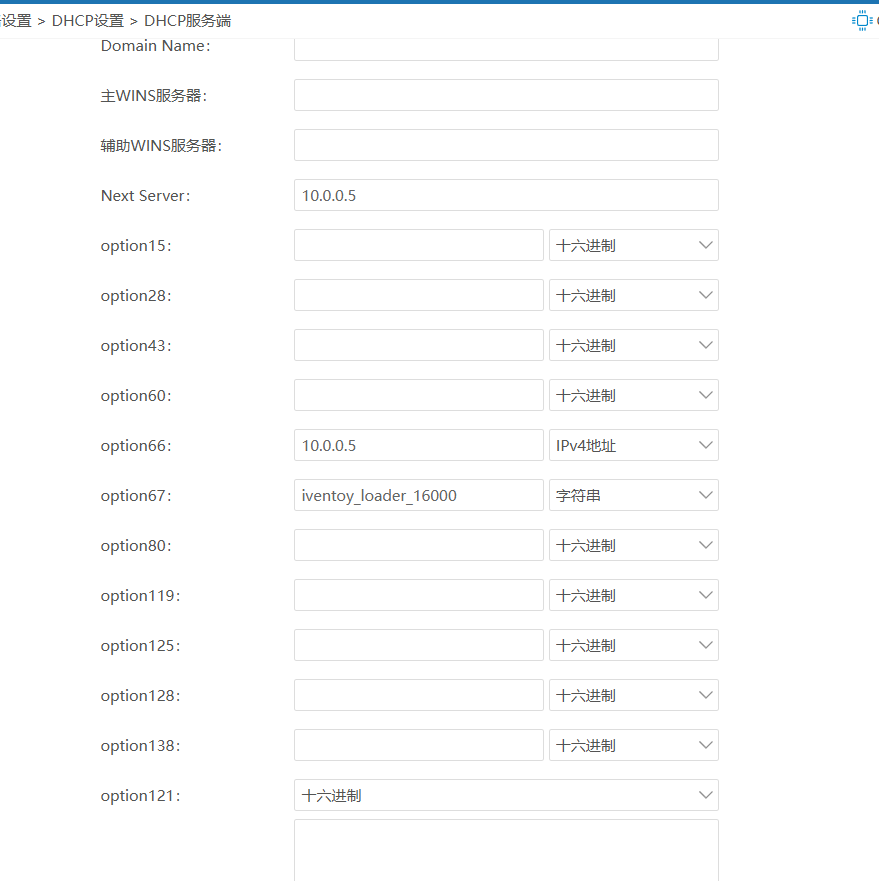The height and width of the screenshot is (881, 879).
Task: Click the DHCP设置 breadcrumb link
Action: tap(88, 20)
